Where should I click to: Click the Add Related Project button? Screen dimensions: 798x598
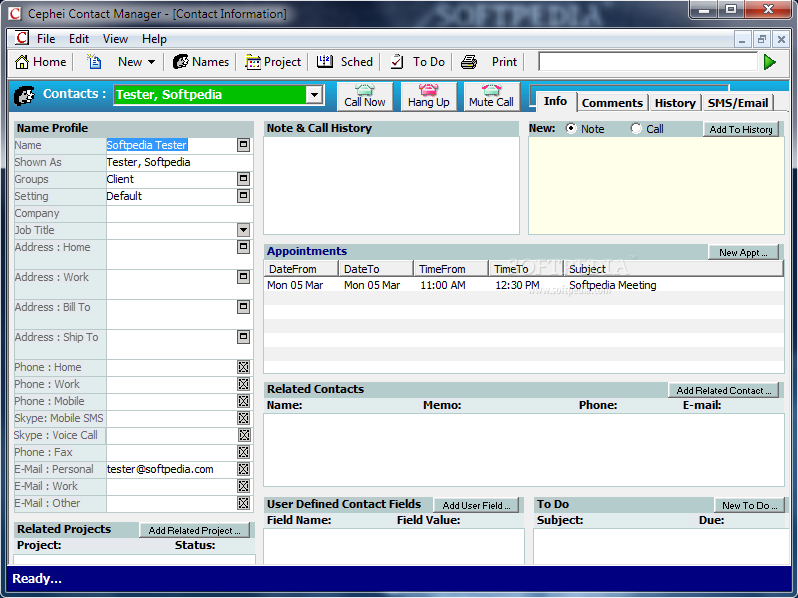[194, 530]
